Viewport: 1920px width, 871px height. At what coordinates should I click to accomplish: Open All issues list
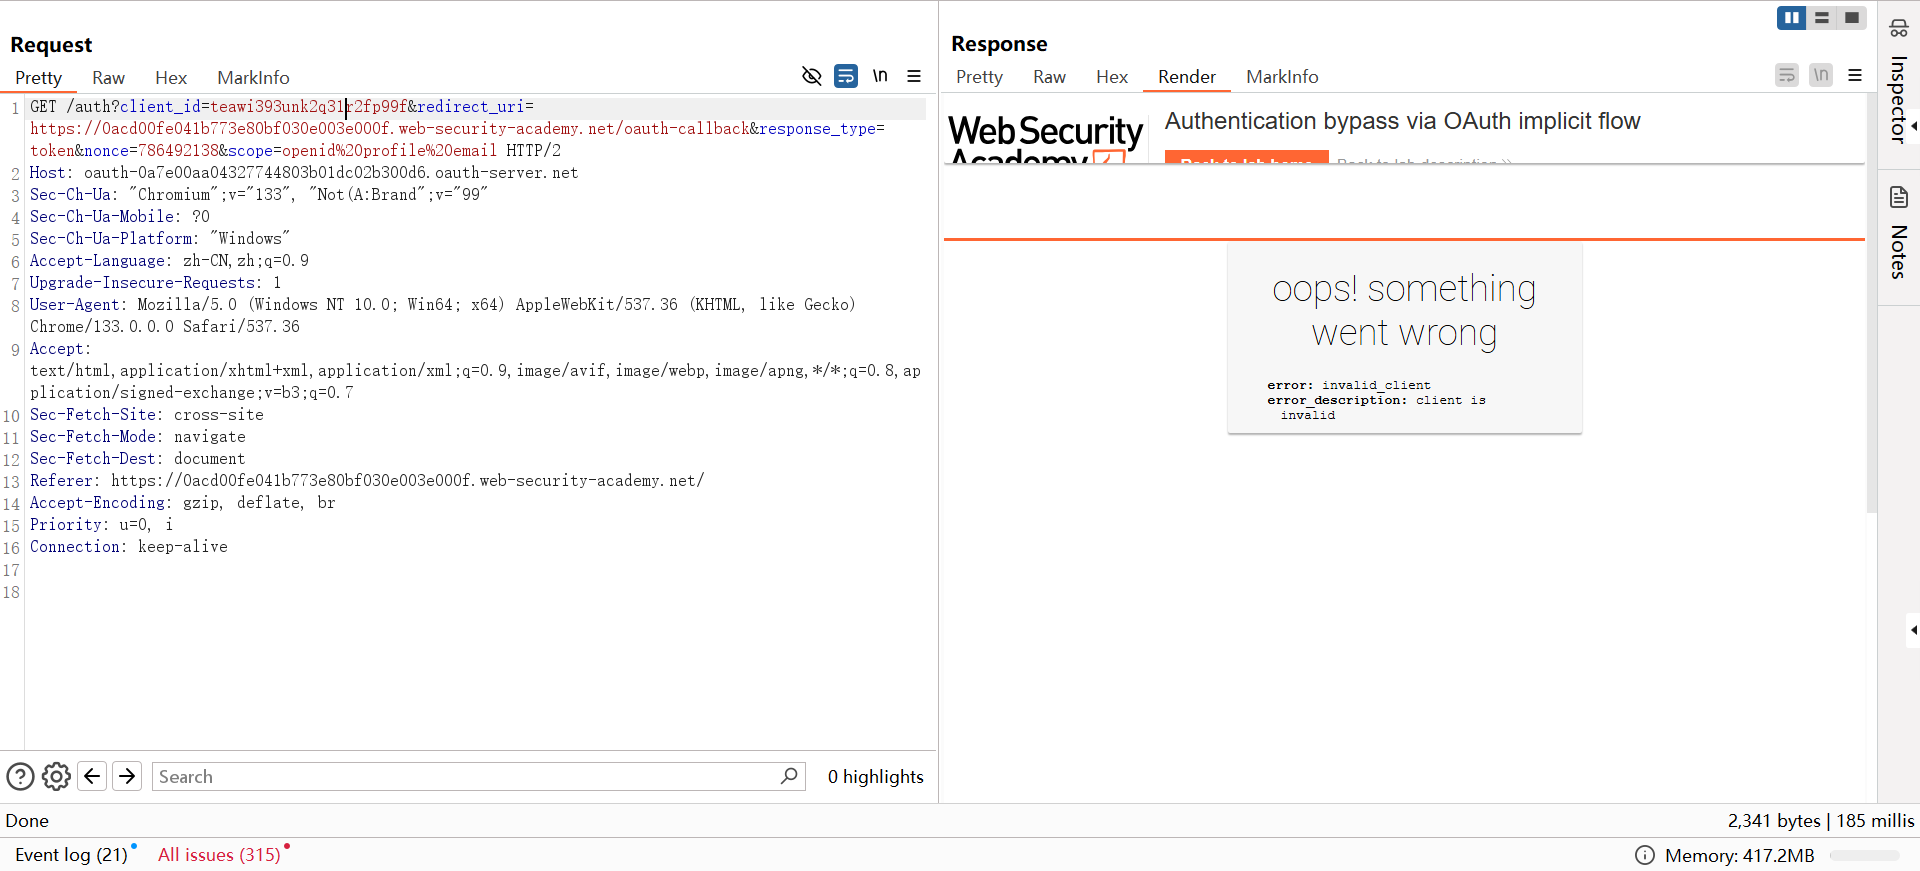219,855
